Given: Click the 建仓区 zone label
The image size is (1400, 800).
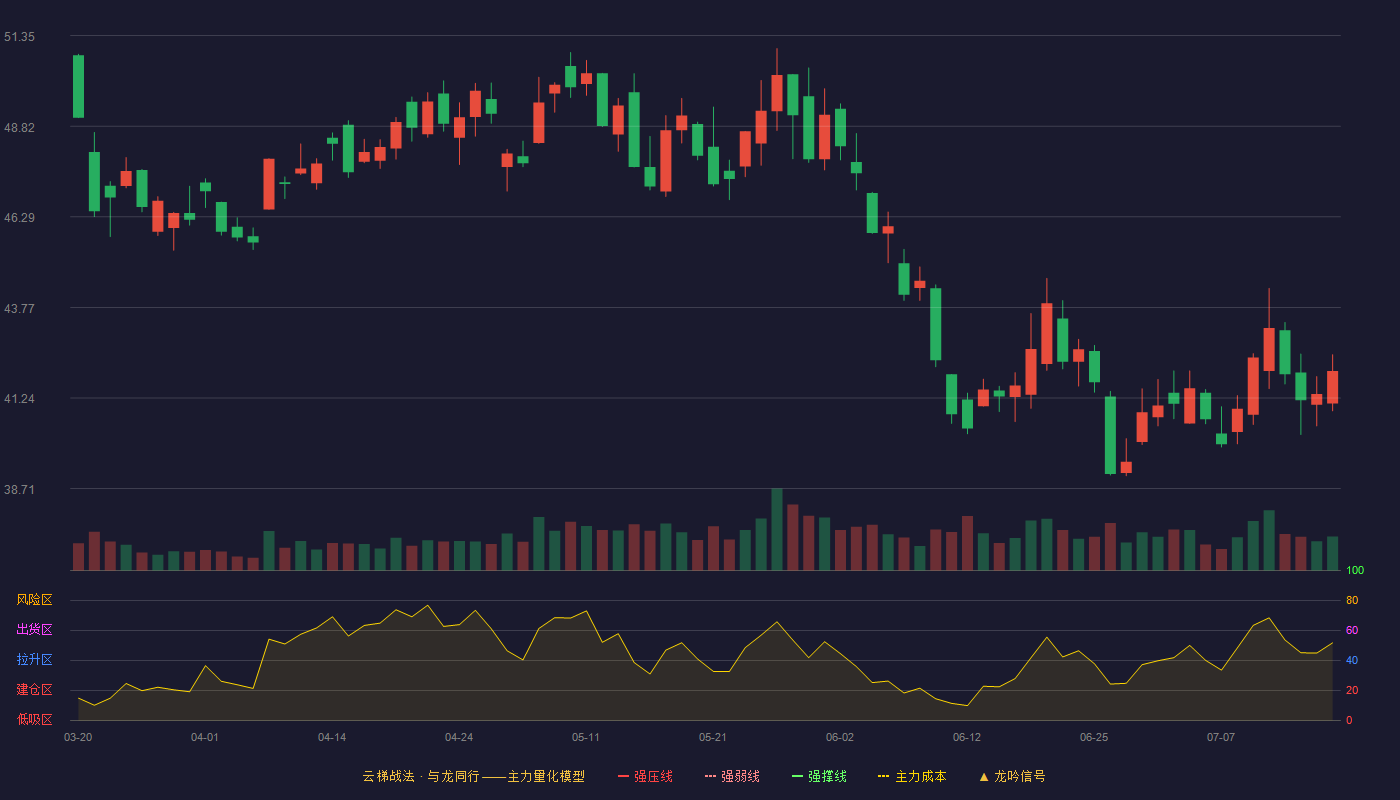Looking at the screenshot, I should pyautogui.click(x=34, y=690).
